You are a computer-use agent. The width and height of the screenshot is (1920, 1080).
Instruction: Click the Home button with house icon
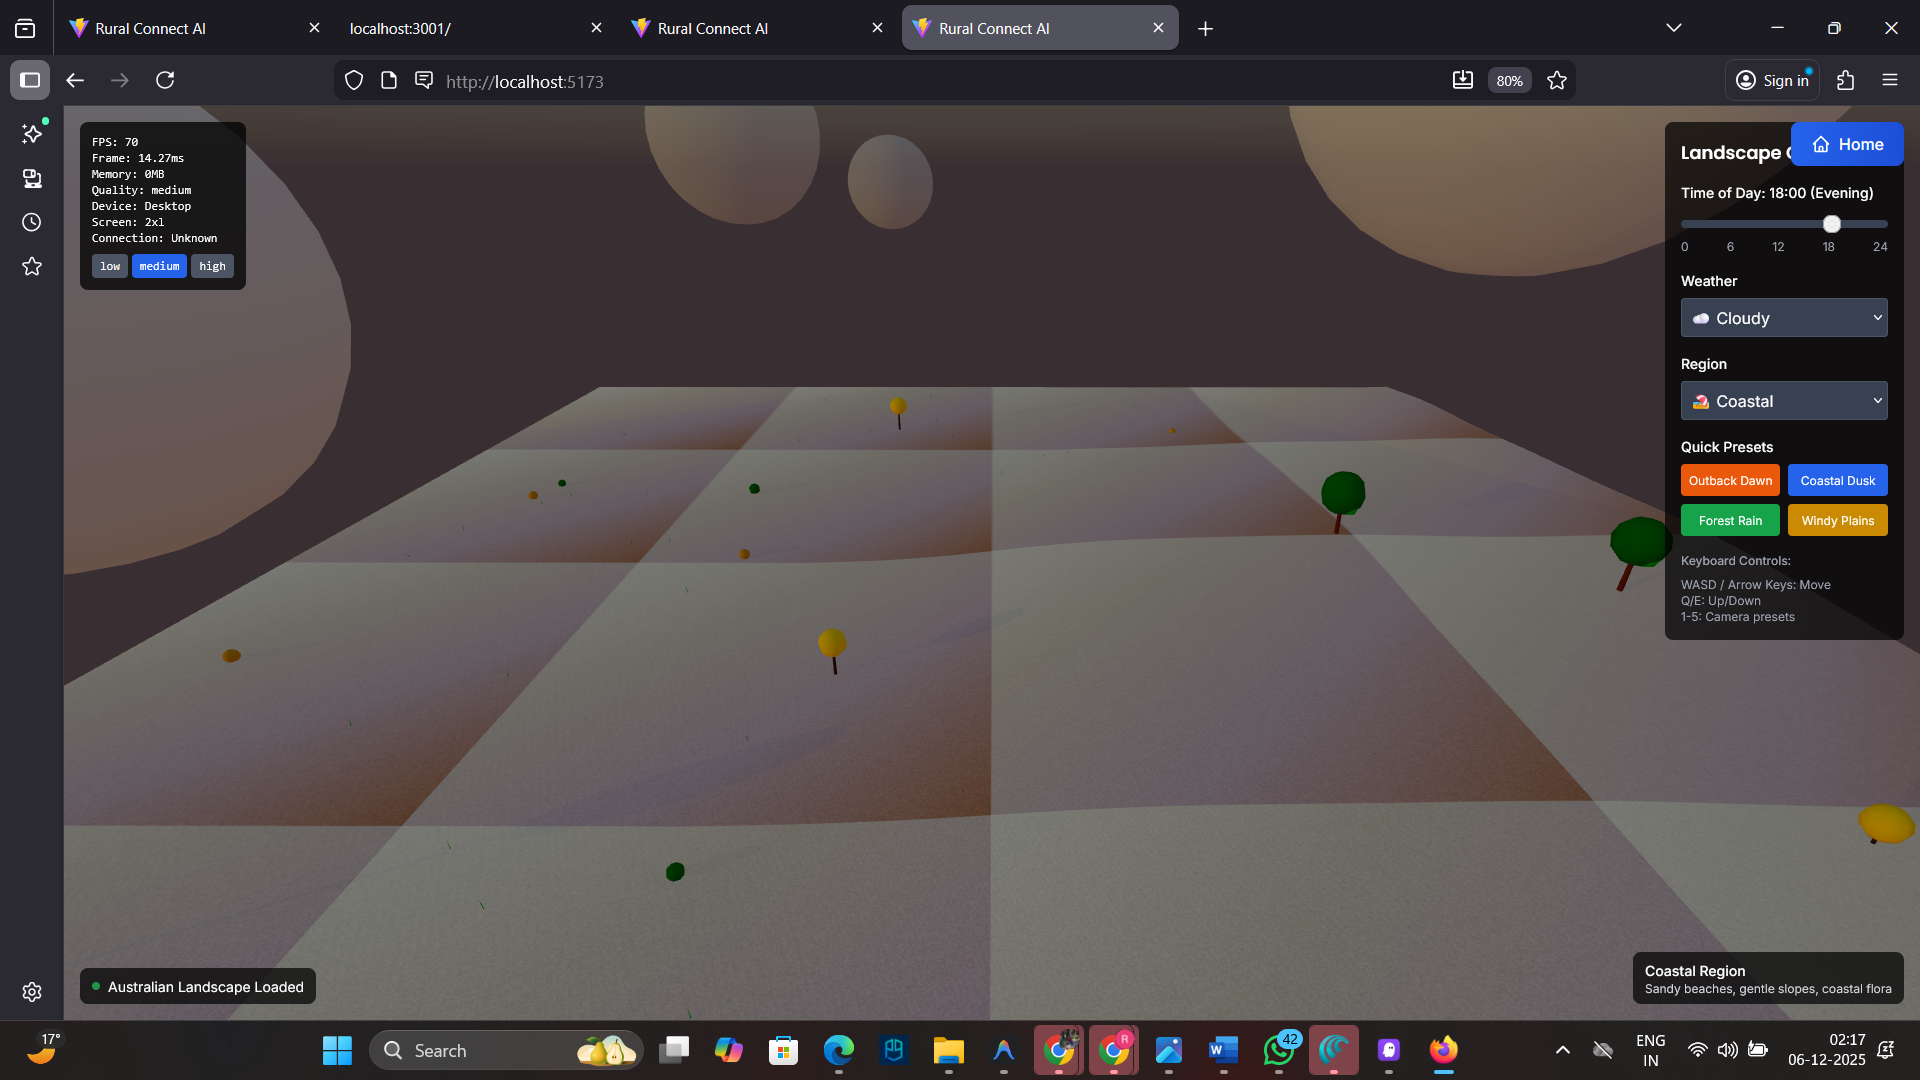click(1846, 144)
